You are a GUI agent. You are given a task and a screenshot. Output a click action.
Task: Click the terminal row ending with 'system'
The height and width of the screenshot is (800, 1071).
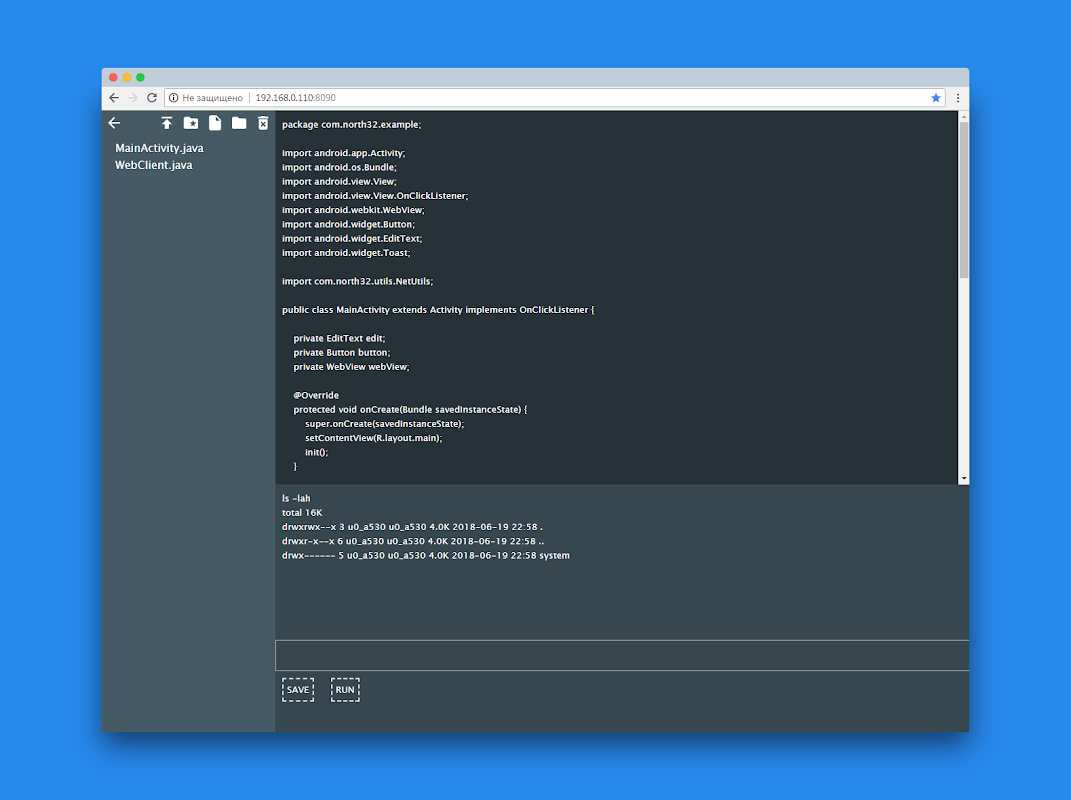click(x=426, y=555)
